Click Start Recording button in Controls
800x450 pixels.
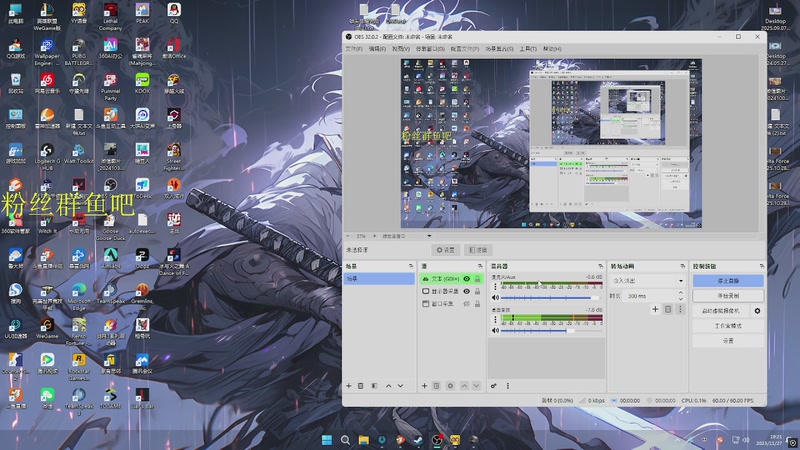click(x=728, y=296)
